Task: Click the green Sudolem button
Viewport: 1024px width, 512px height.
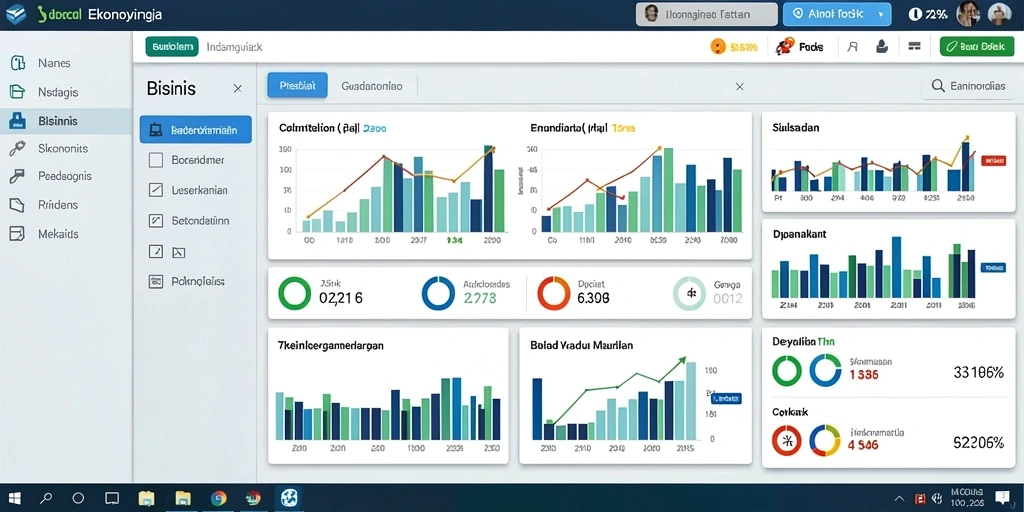Action: (x=172, y=46)
